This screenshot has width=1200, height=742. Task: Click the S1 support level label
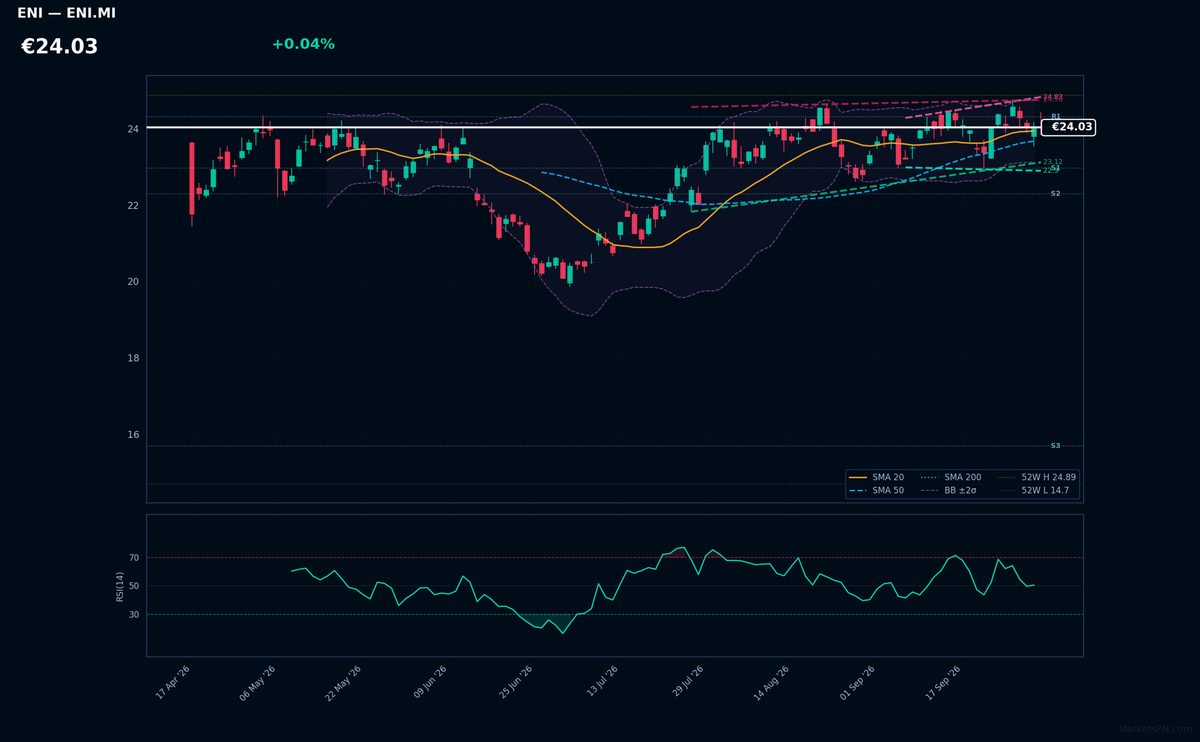[1055, 168]
